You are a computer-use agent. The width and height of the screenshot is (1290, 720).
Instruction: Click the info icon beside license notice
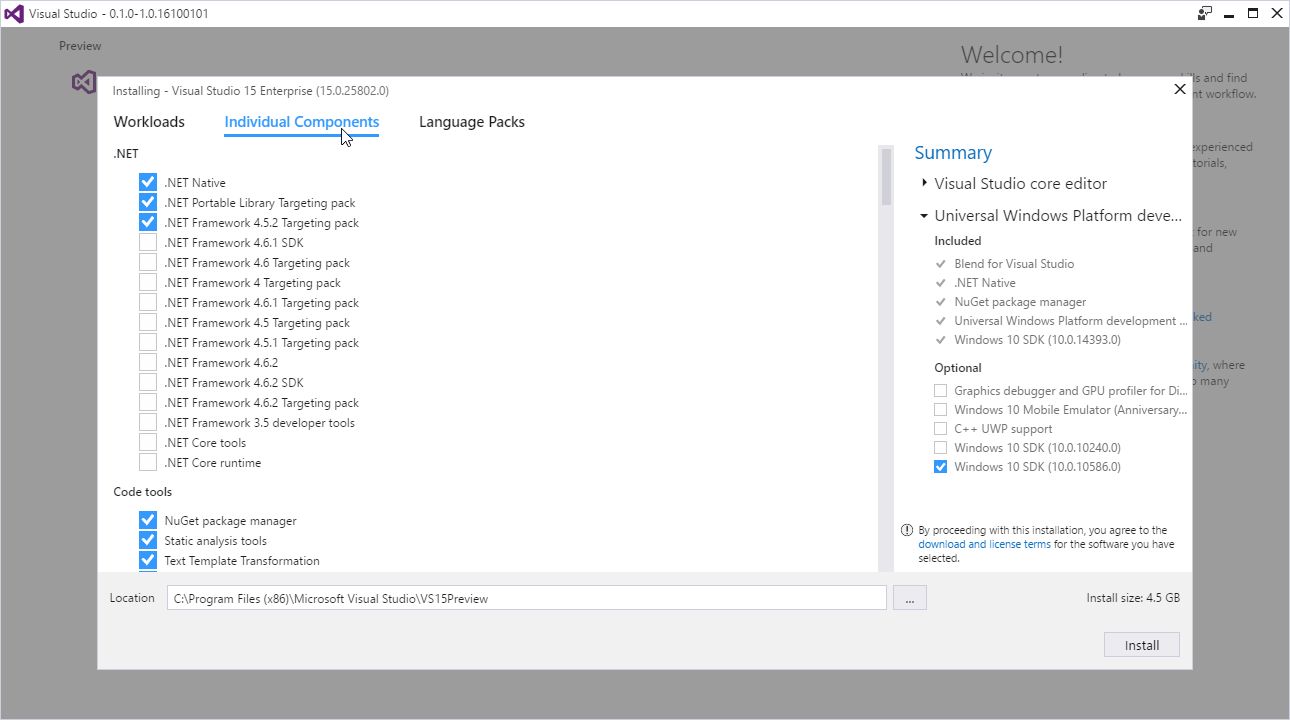coord(907,530)
